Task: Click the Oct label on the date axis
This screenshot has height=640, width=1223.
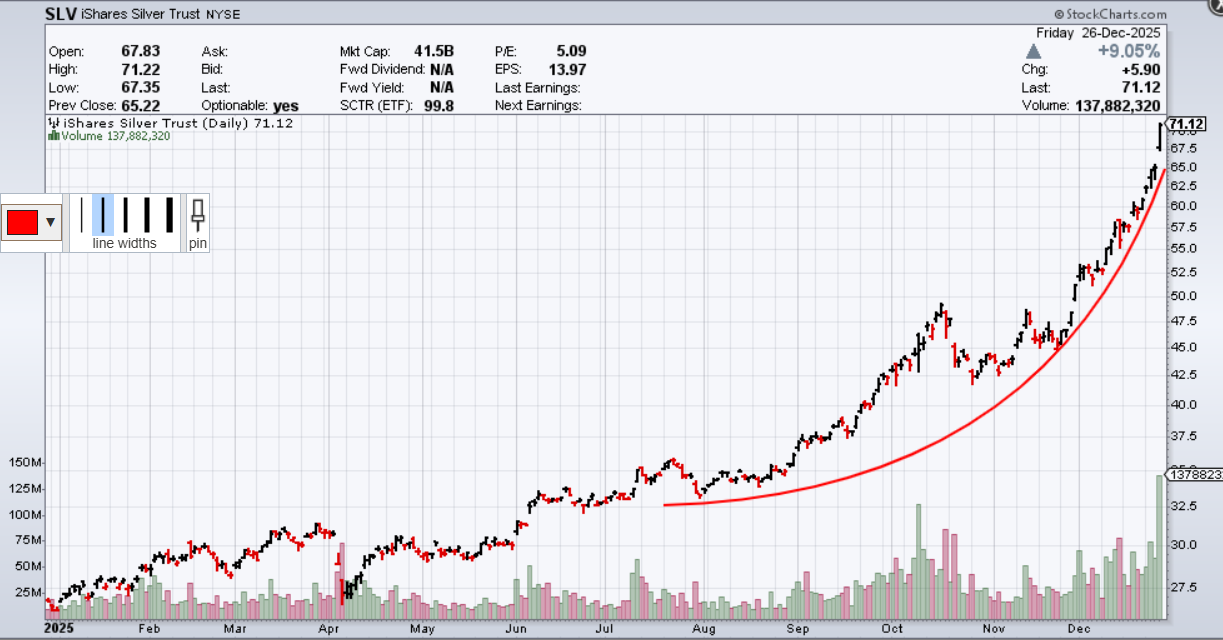Action: click(892, 629)
